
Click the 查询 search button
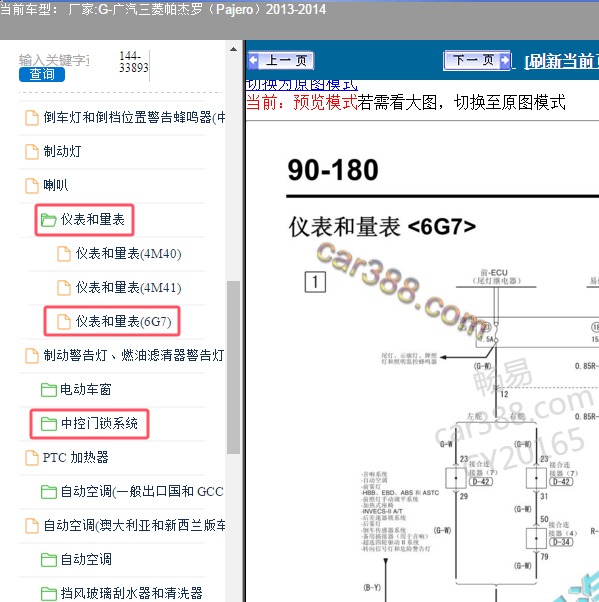pos(42,74)
